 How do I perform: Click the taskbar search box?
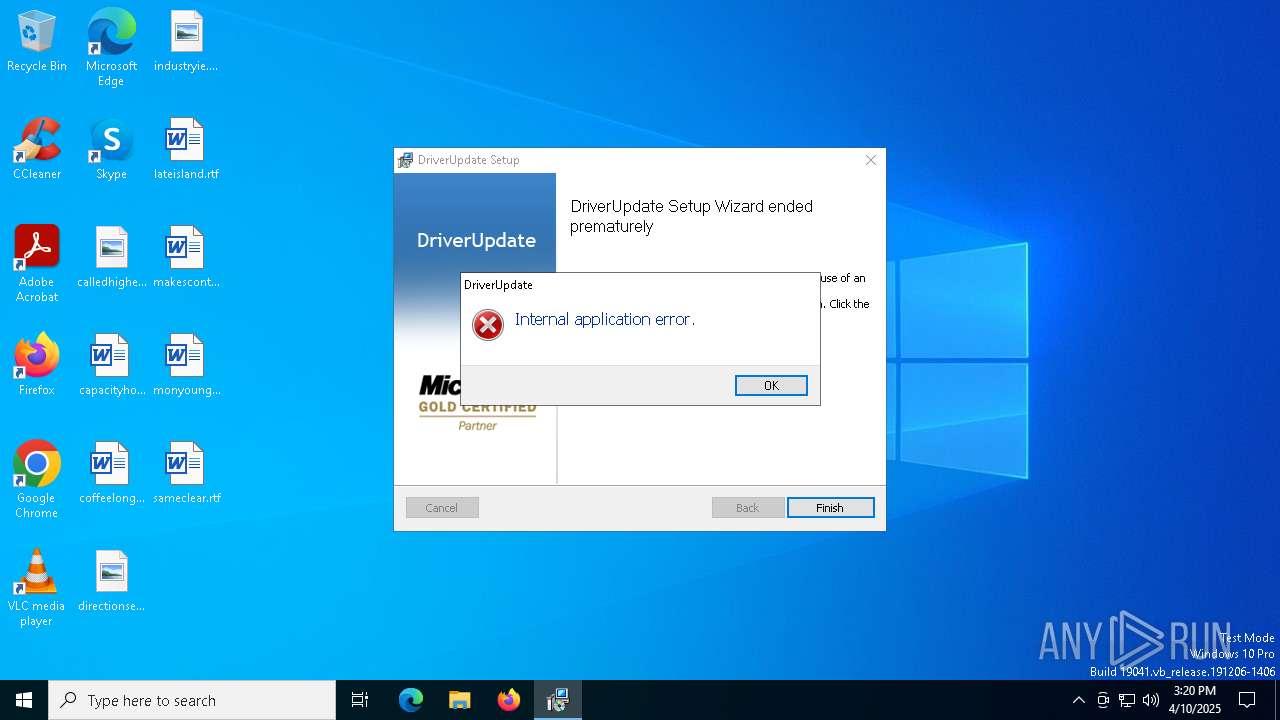[192, 700]
